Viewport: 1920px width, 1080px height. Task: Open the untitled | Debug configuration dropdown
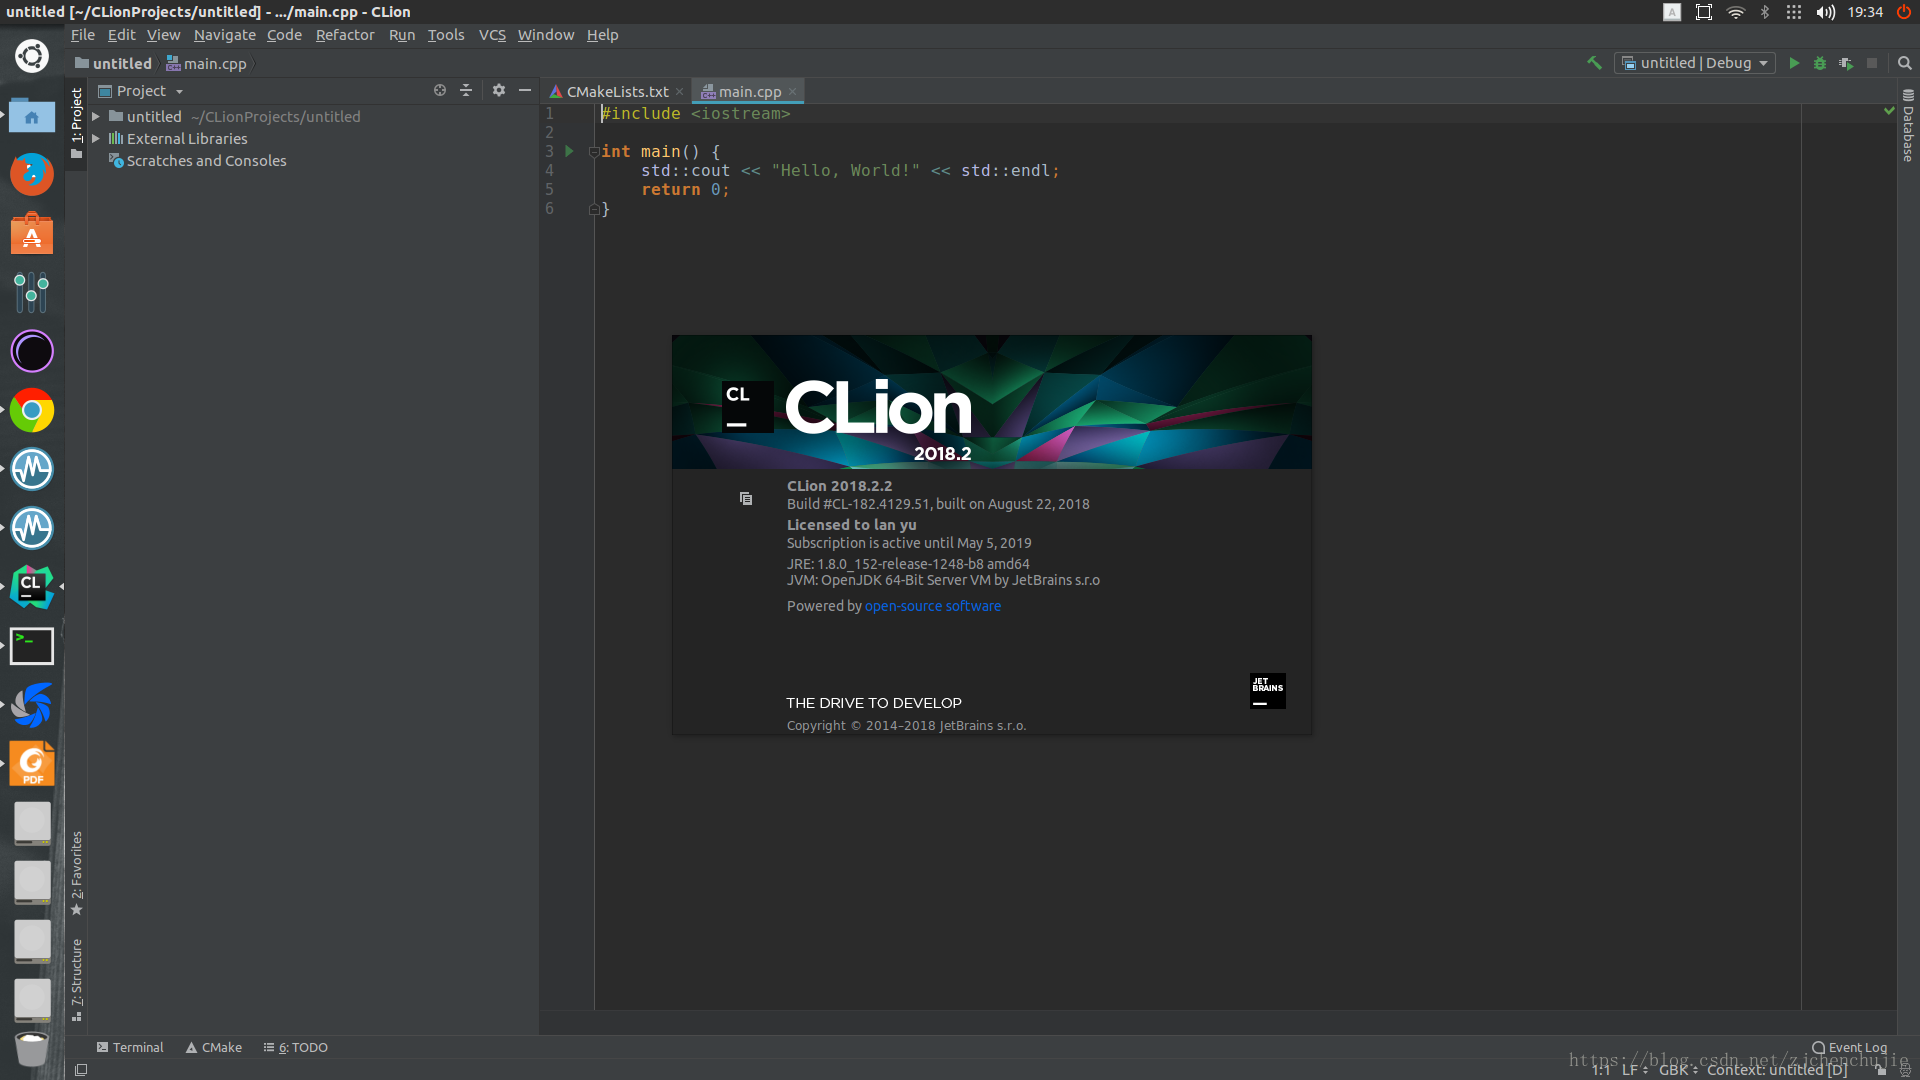(x=1695, y=63)
